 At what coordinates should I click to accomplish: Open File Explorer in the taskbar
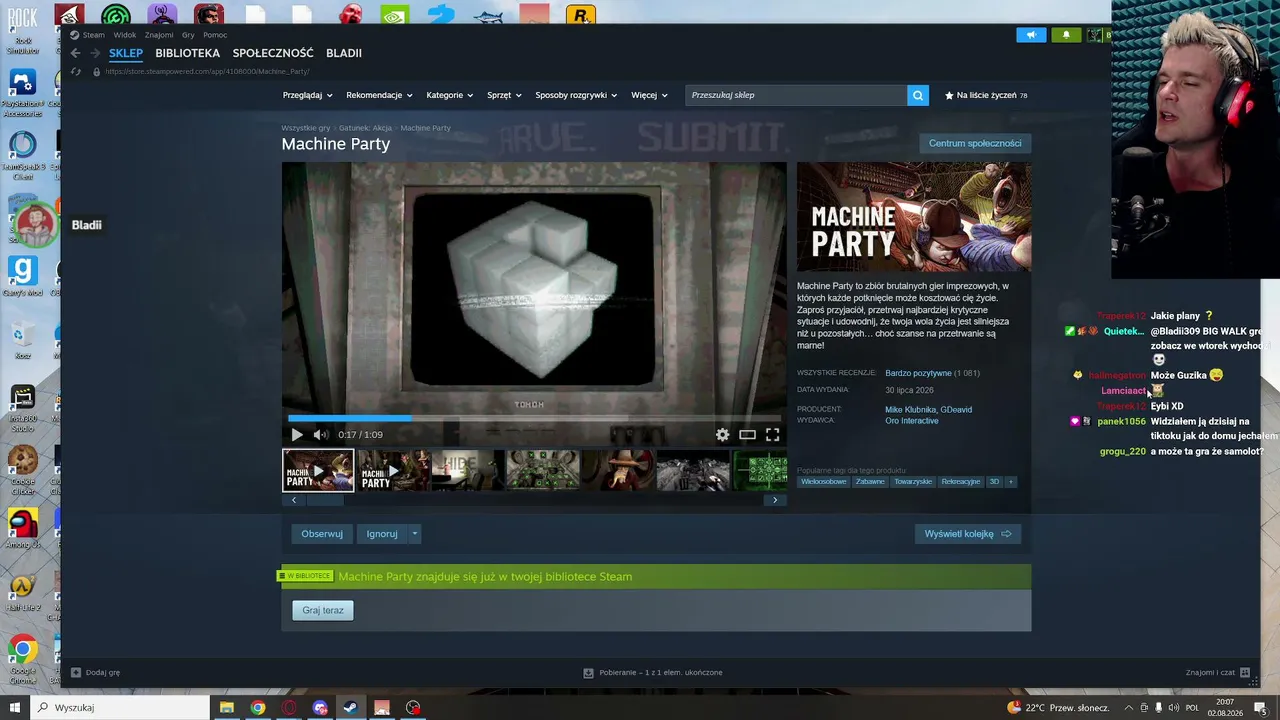tap(227, 708)
